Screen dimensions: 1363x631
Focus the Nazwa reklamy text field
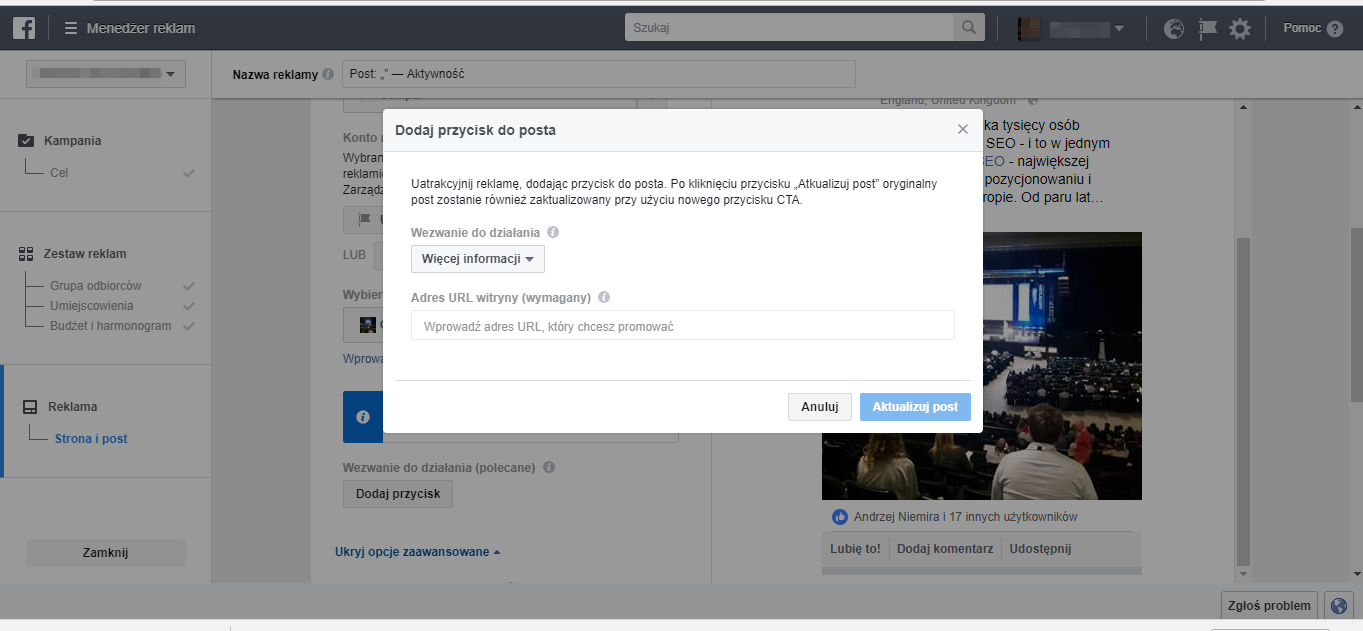599,74
